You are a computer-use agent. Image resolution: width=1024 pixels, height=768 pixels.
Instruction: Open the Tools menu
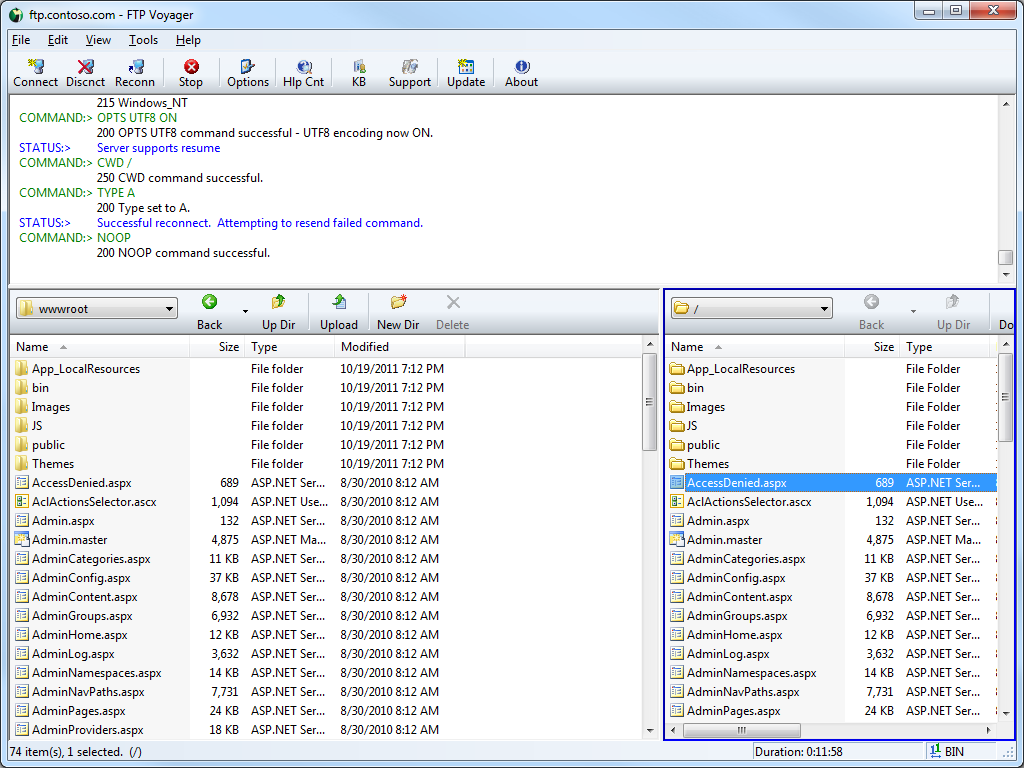tap(143, 40)
